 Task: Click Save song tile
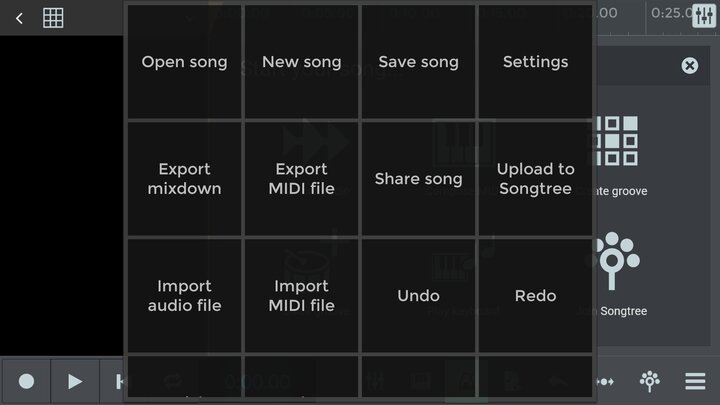pos(418,62)
